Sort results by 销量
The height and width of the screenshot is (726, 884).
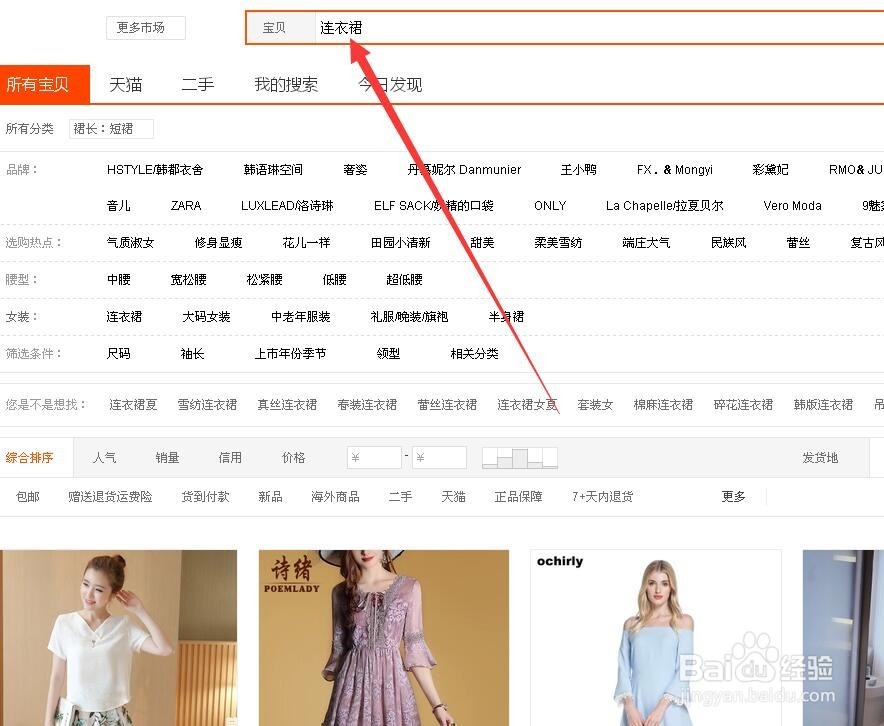[x=167, y=458]
